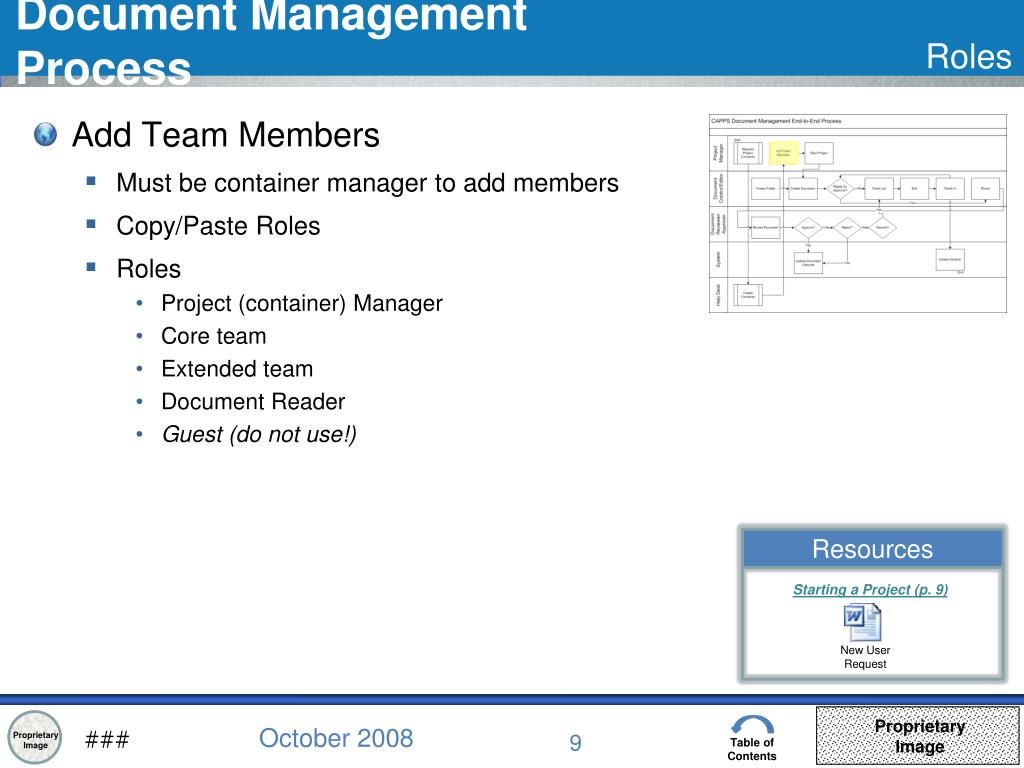Select the 'Document Reader' role
Viewport: 1024px width, 768px height.
(253, 401)
